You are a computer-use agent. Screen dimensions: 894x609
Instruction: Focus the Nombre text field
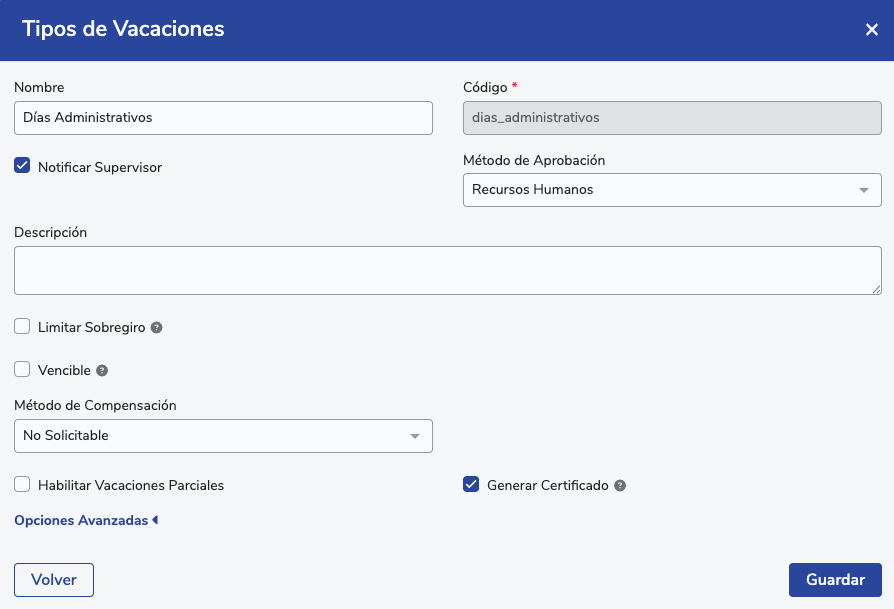coord(223,118)
